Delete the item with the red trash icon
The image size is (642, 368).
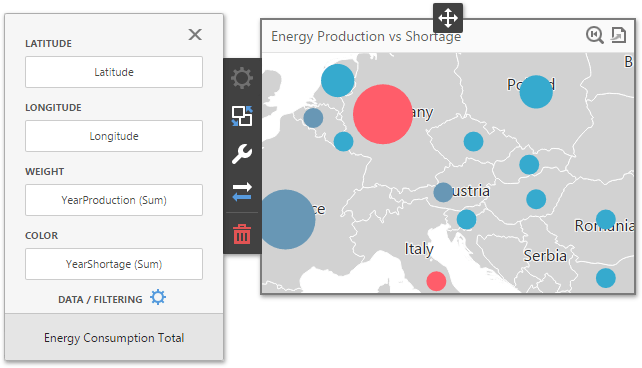tap(242, 234)
